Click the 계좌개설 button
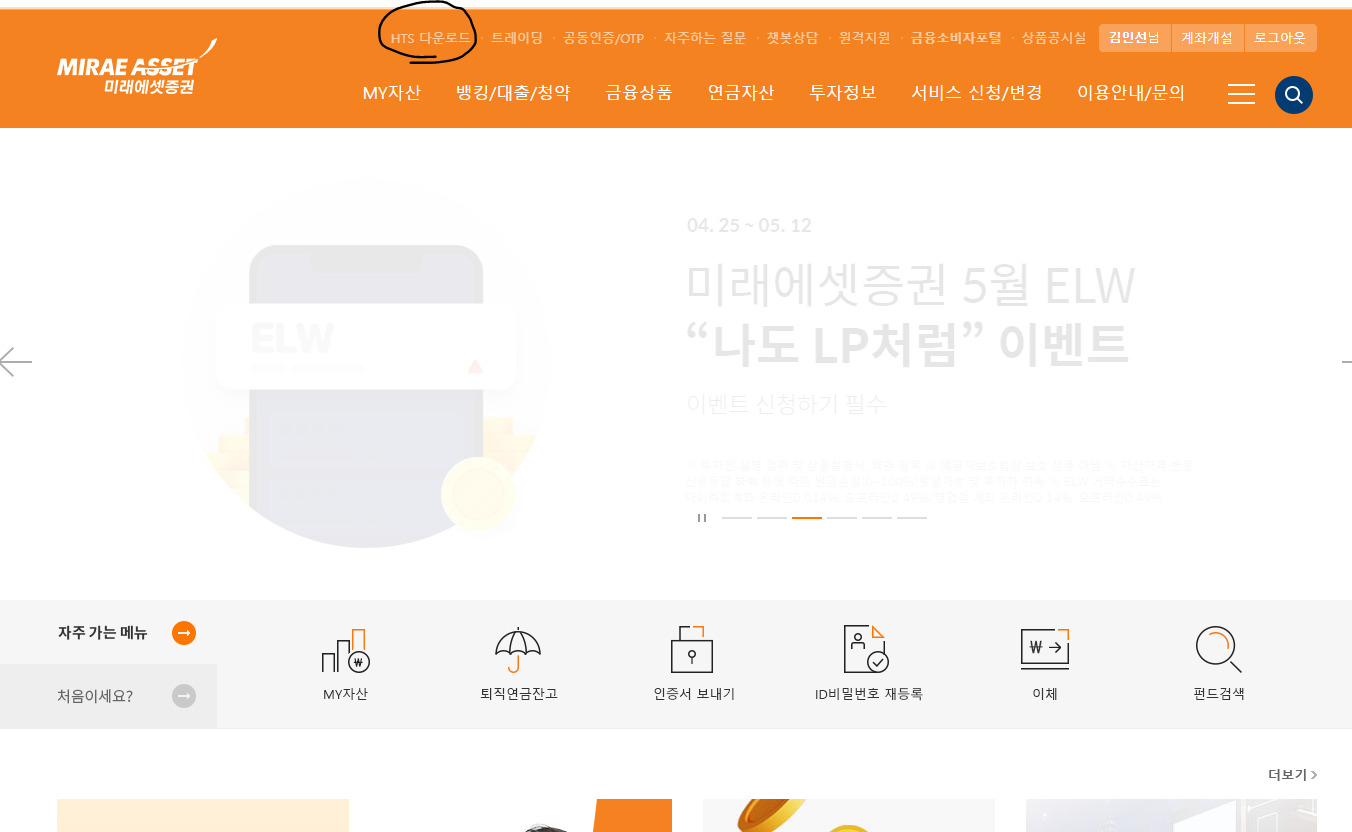Screen dimensions: 1352x832 point(1207,38)
